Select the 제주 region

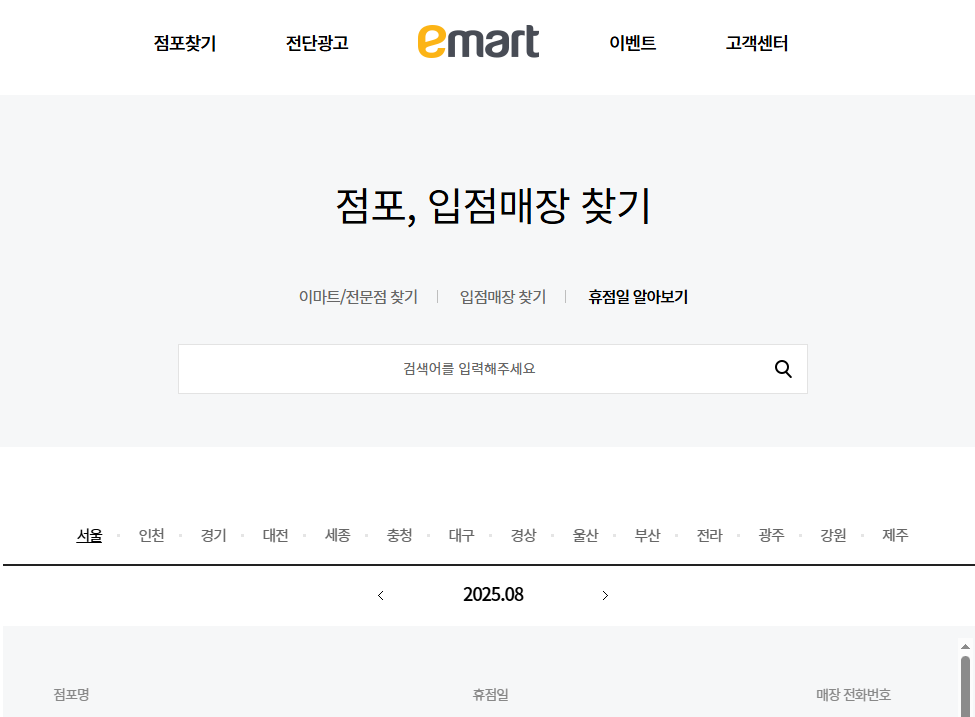tap(895, 535)
